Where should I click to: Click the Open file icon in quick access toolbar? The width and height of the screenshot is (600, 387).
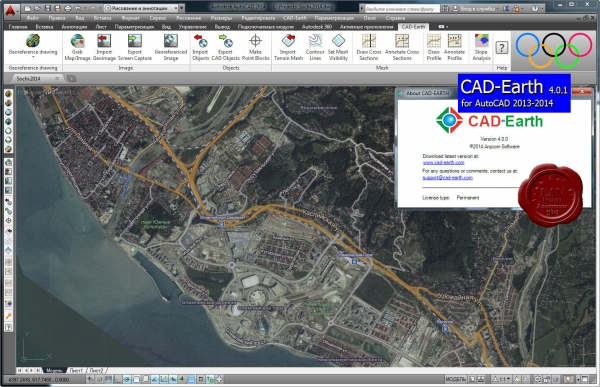[37, 8]
